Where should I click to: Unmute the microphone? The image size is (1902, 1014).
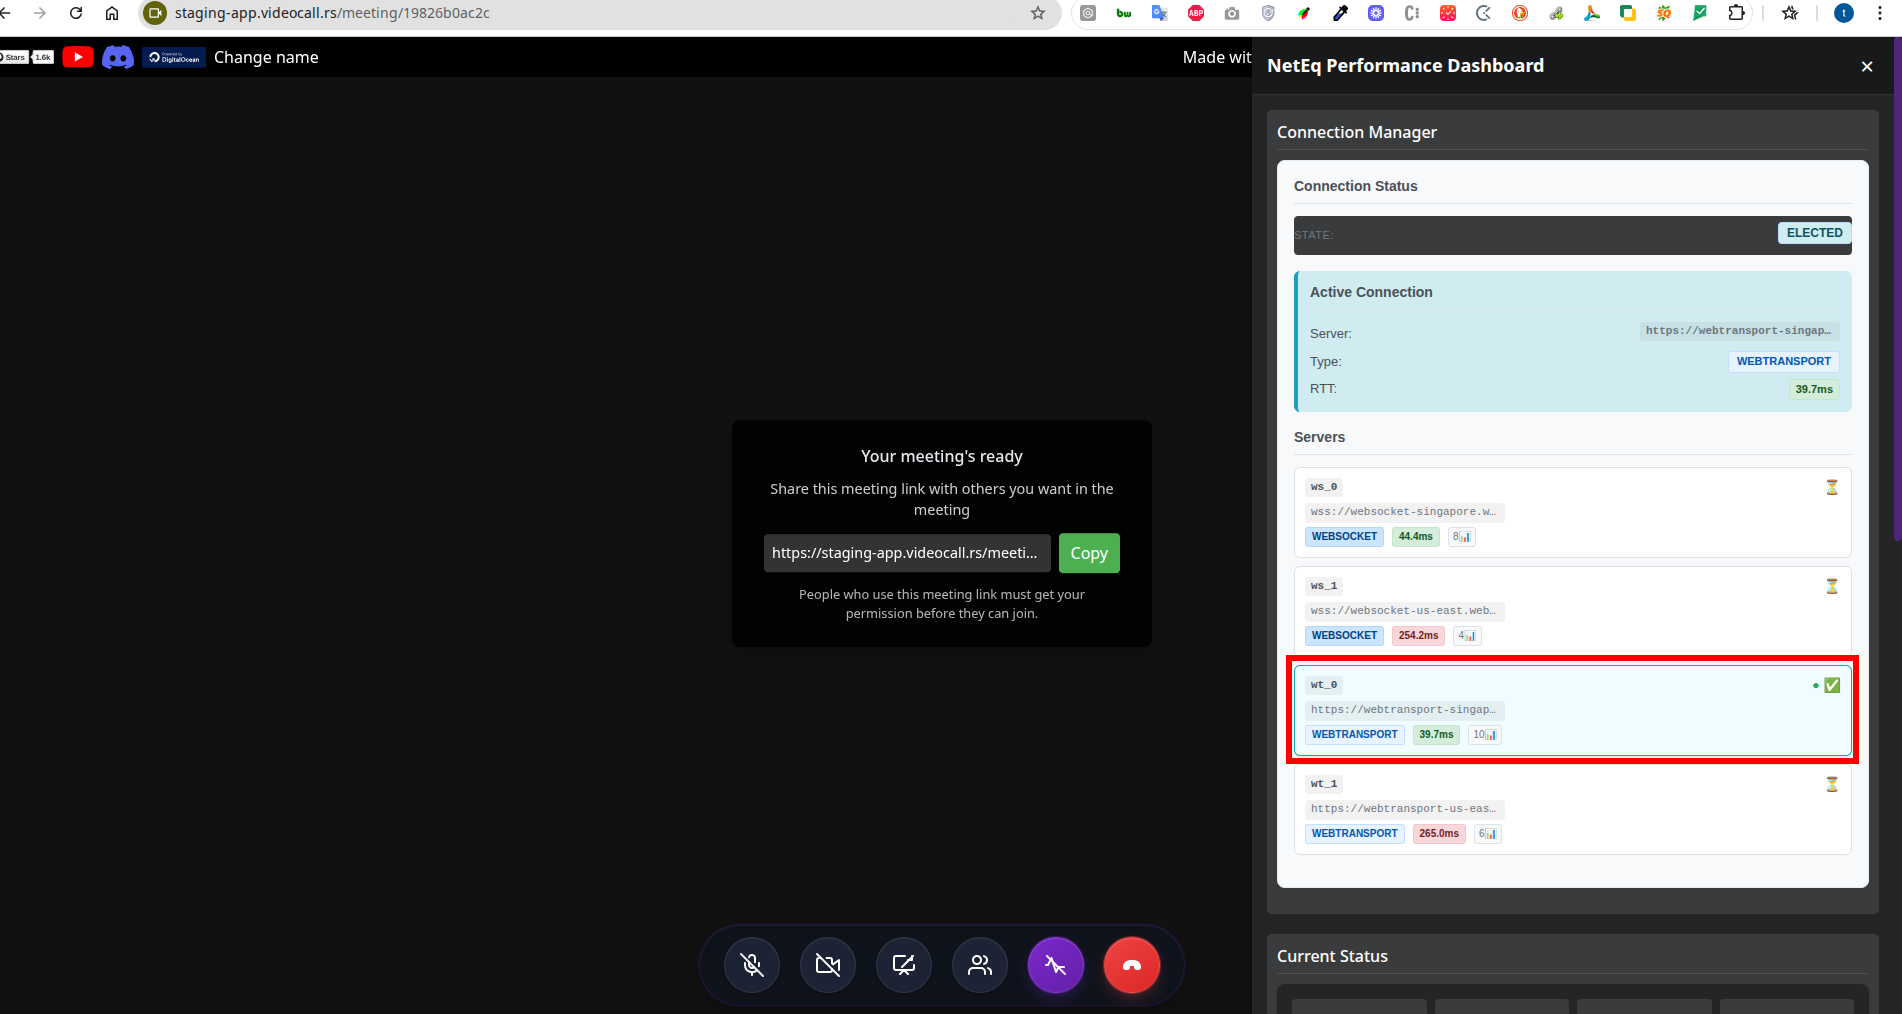751,965
